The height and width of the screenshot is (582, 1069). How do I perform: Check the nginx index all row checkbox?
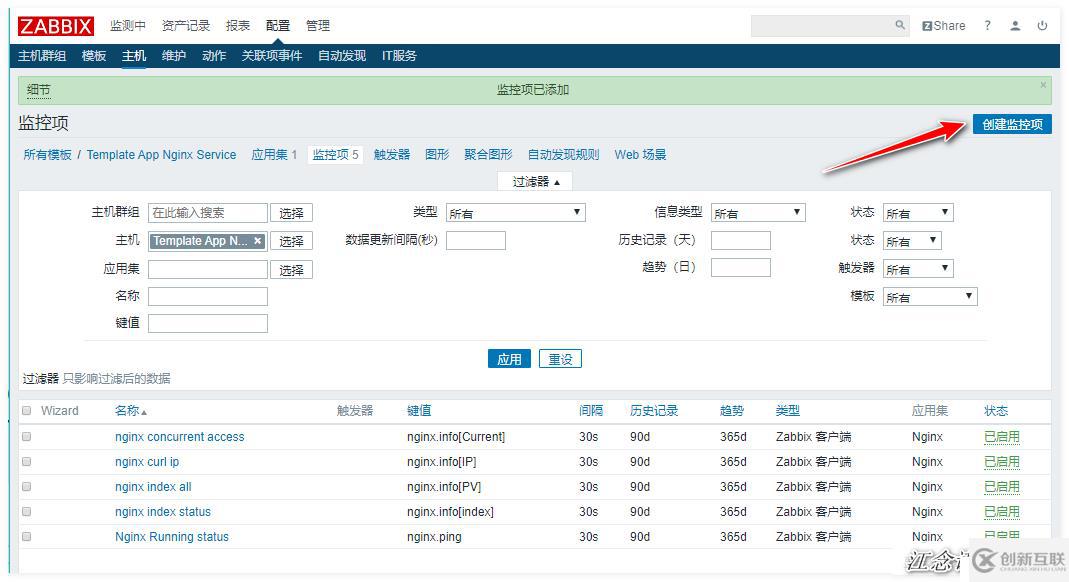tap(27, 487)
